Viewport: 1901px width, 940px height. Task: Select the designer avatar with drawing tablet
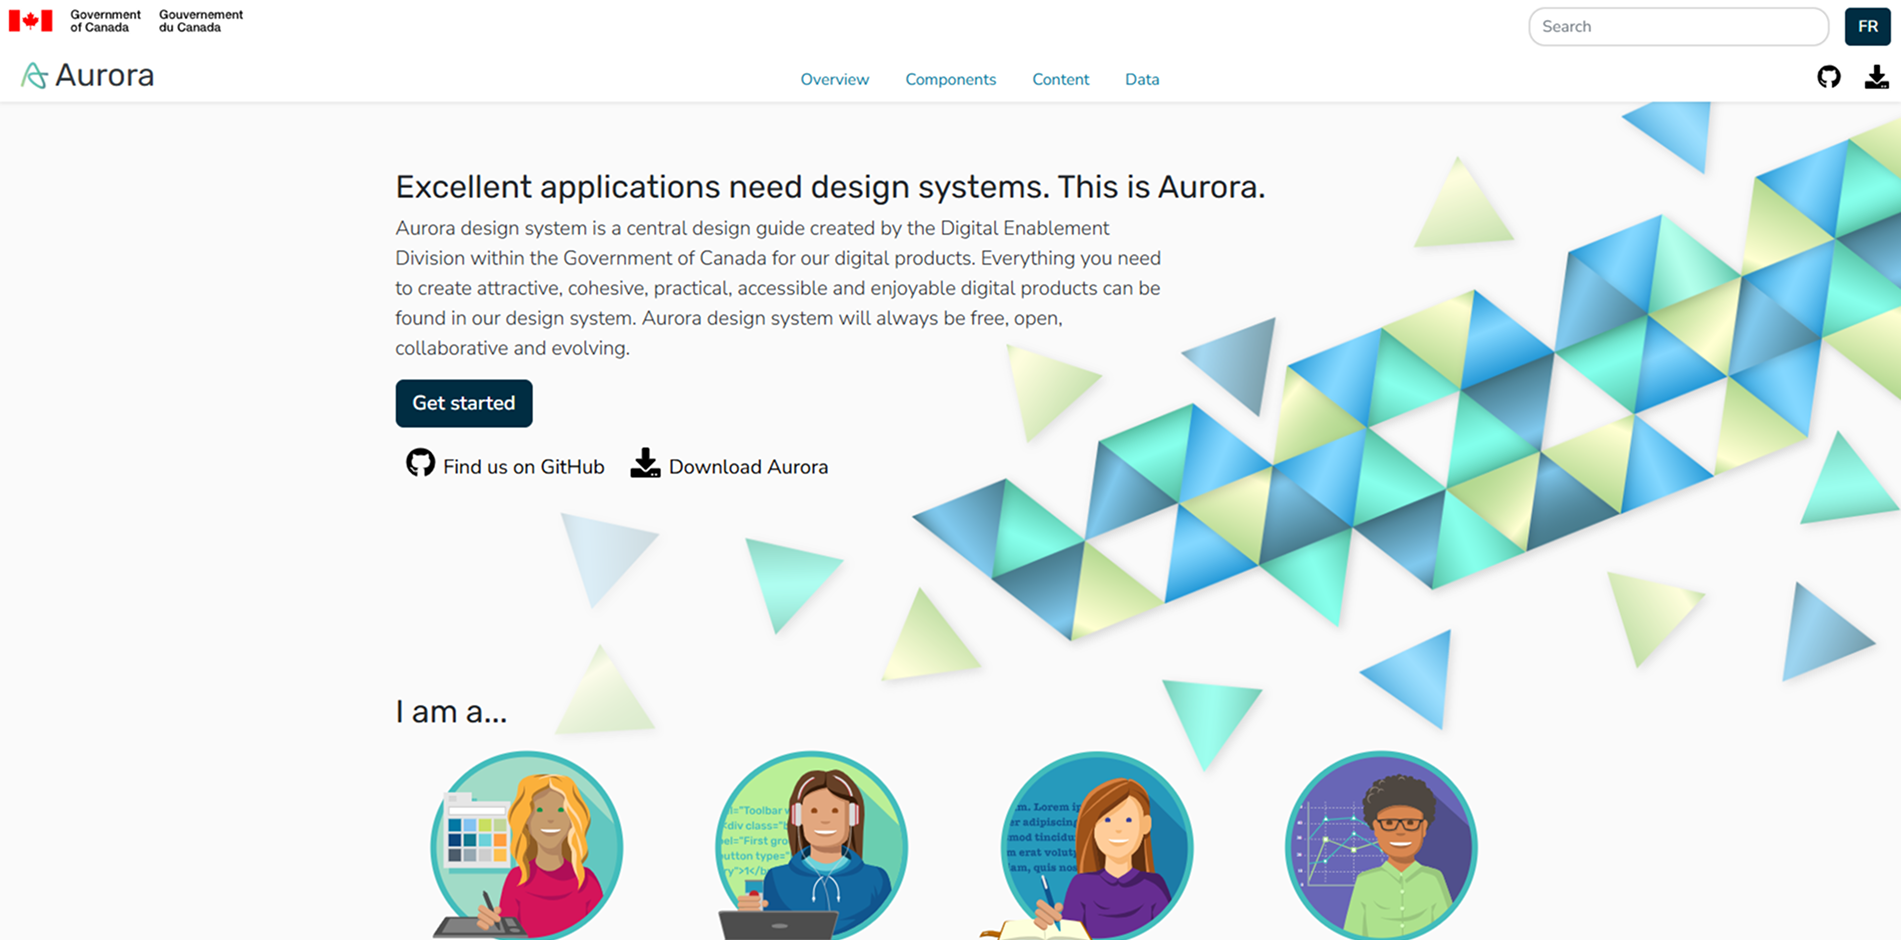pos(526,846)
